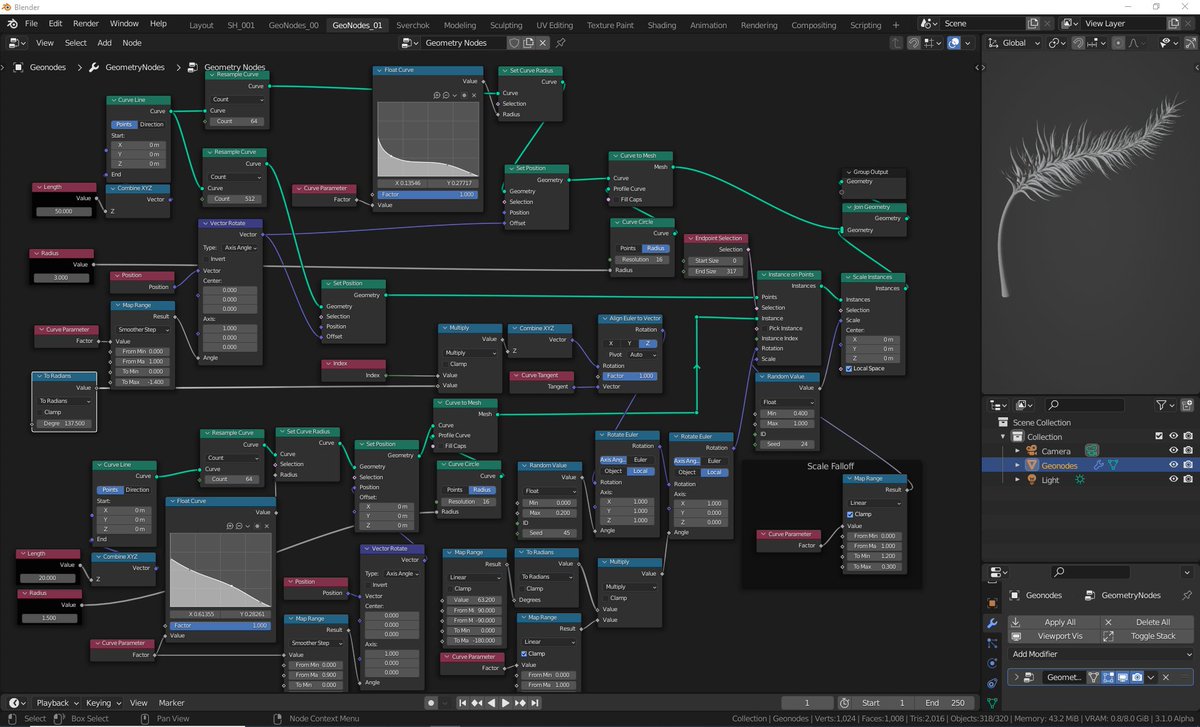This screenshot has height=727, width=1200.
Task: Open the Render menu
Action: (86, 23)
